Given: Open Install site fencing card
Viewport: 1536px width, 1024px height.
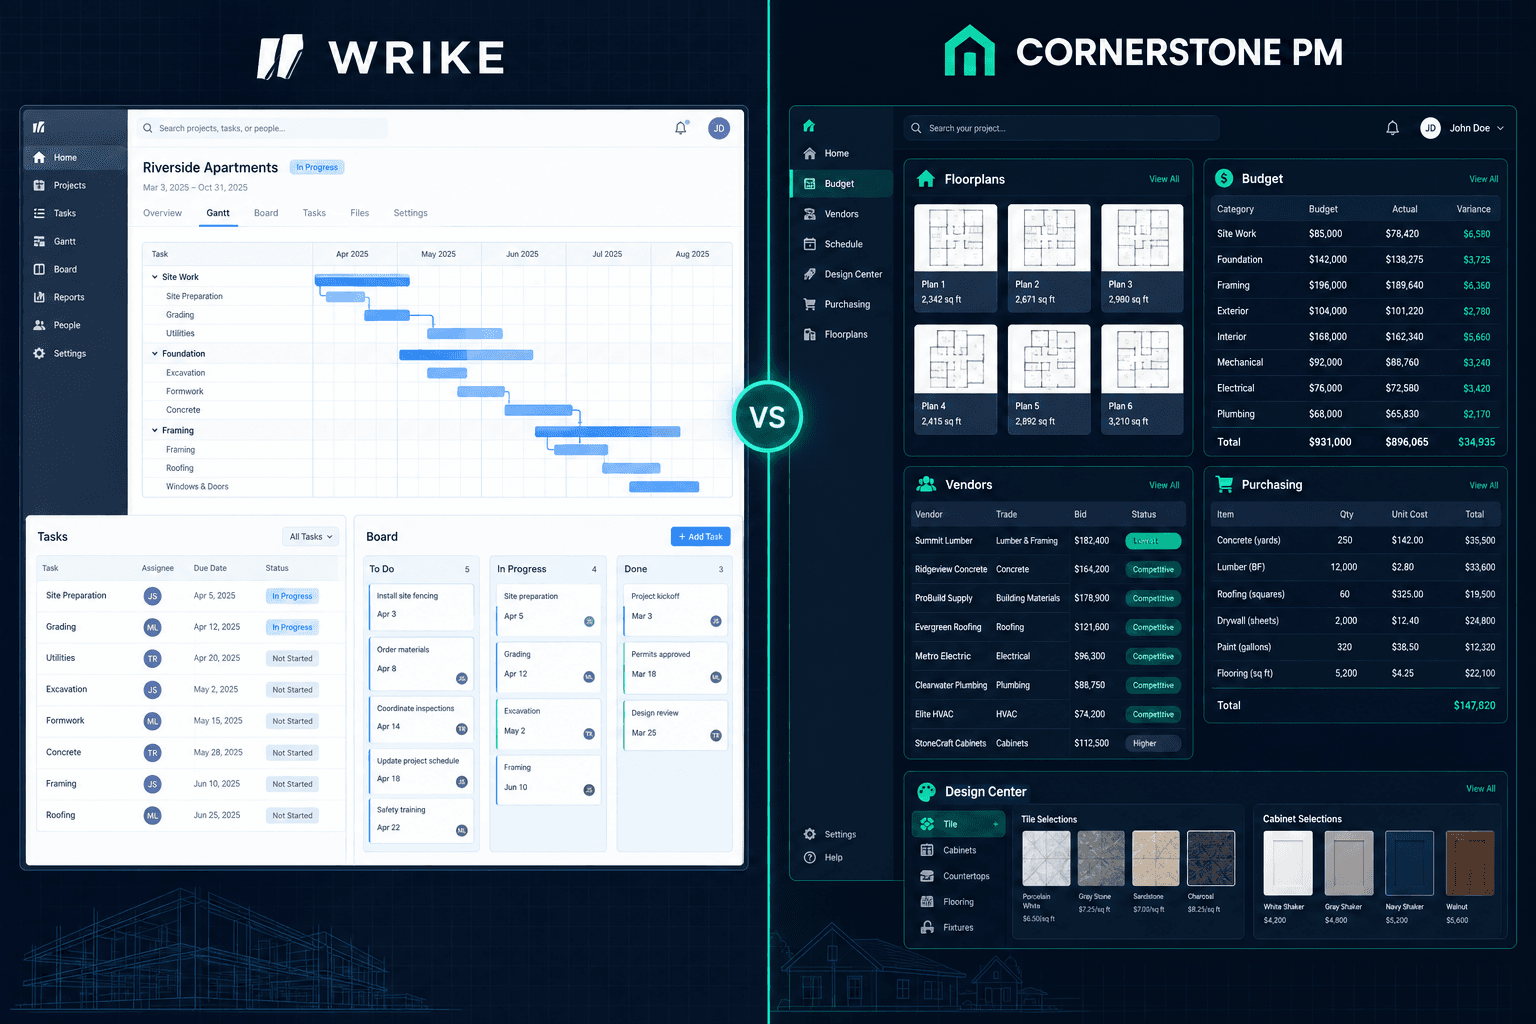Looking at the screenshot, I should [x=421, y=605].
